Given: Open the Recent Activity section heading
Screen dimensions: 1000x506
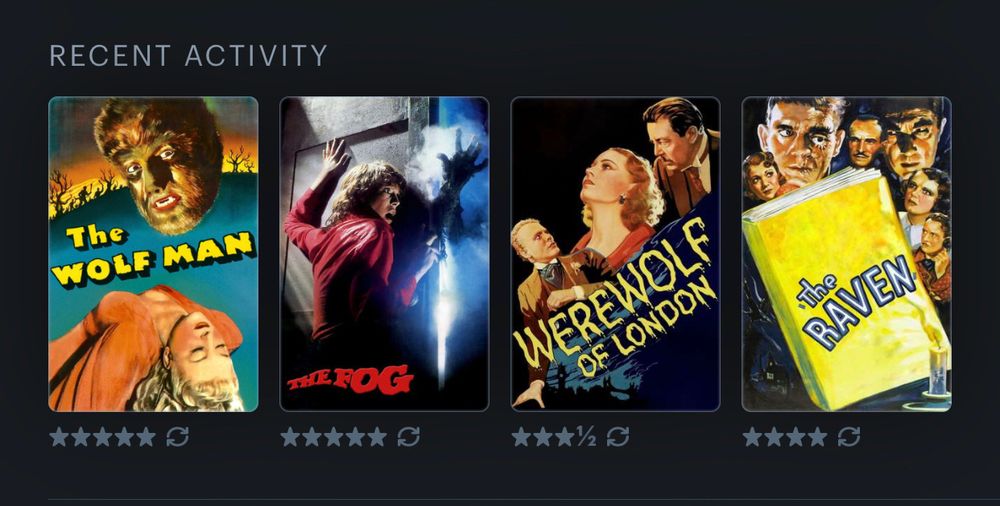Looking at the screenshot, I should coord(188,56).
